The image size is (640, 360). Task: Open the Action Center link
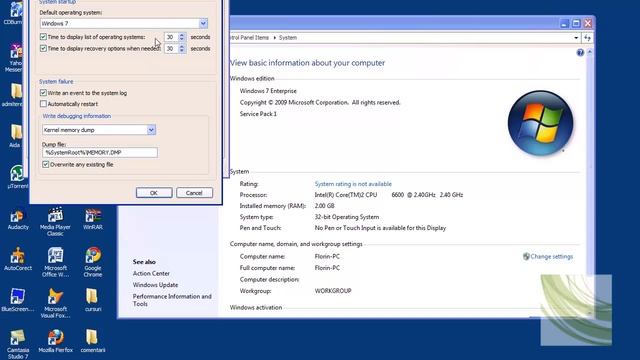tap(151, 273)
